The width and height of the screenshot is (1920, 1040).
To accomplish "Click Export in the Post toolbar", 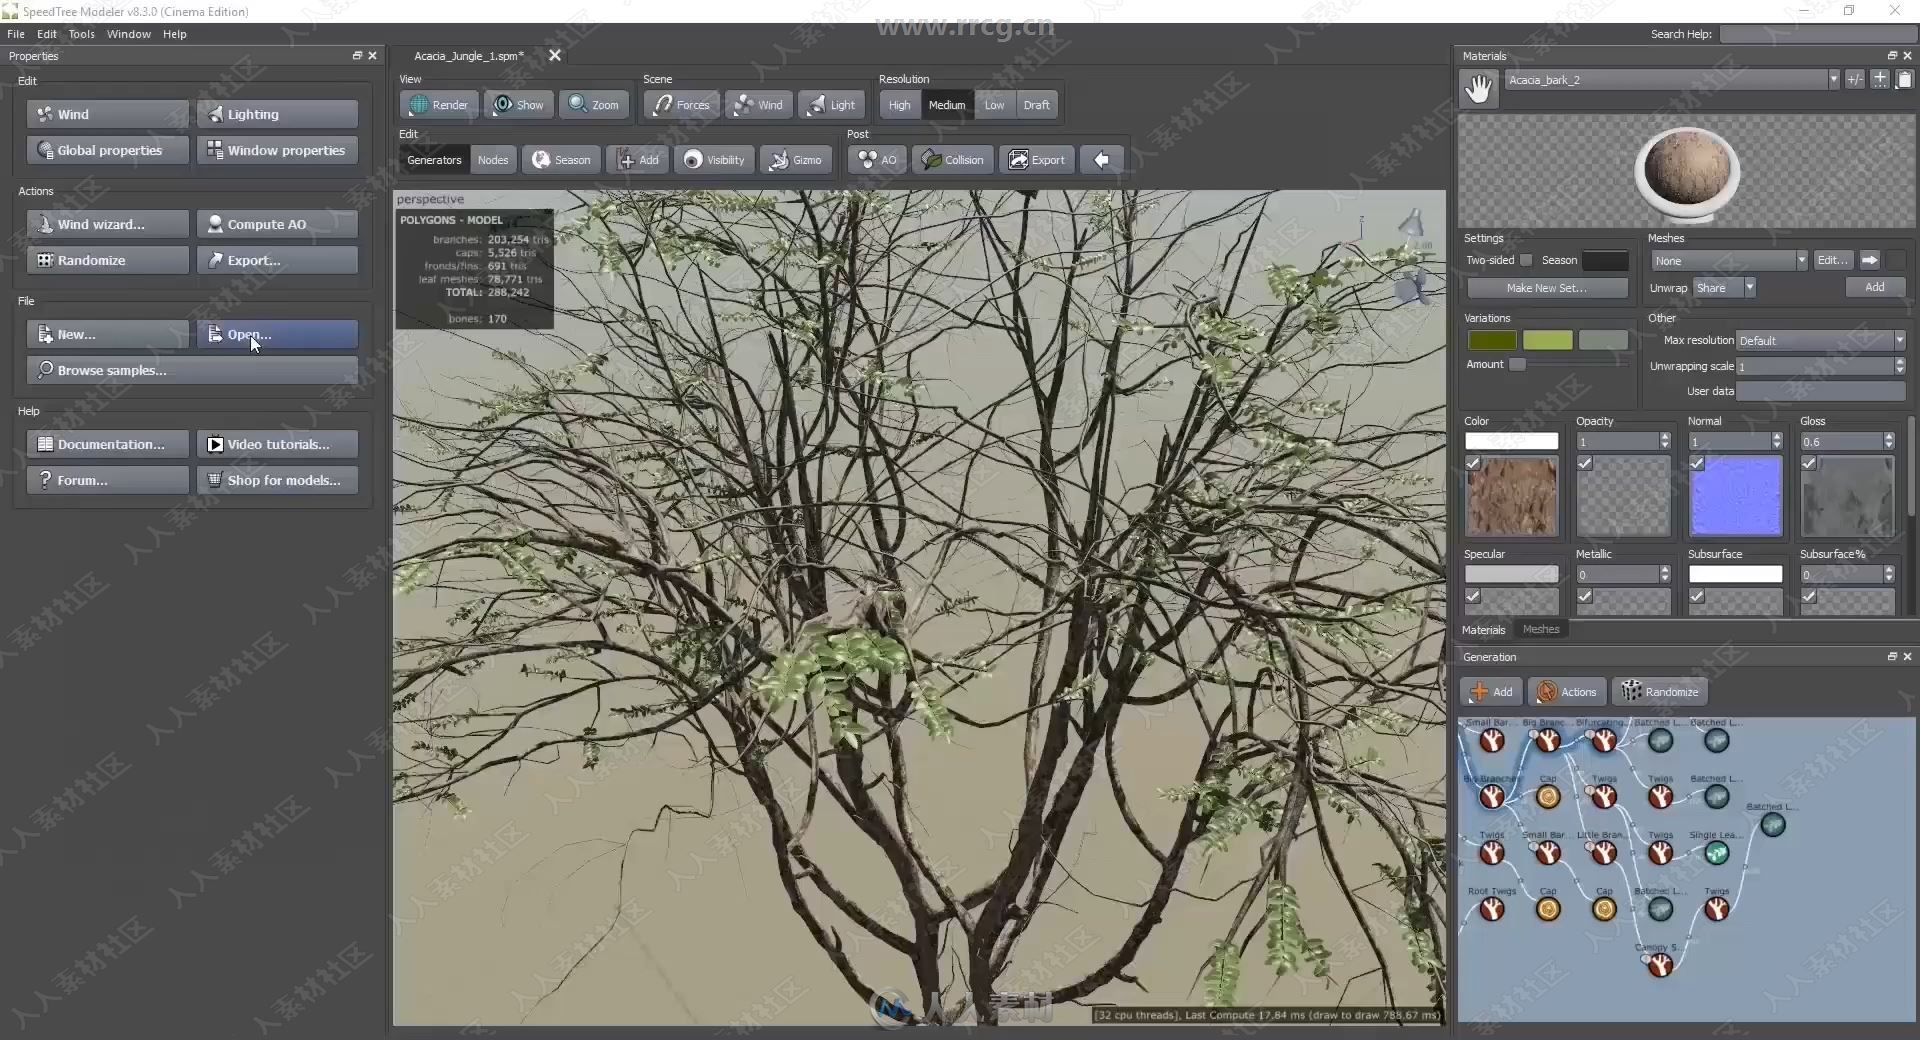I will pos(1037,160).
